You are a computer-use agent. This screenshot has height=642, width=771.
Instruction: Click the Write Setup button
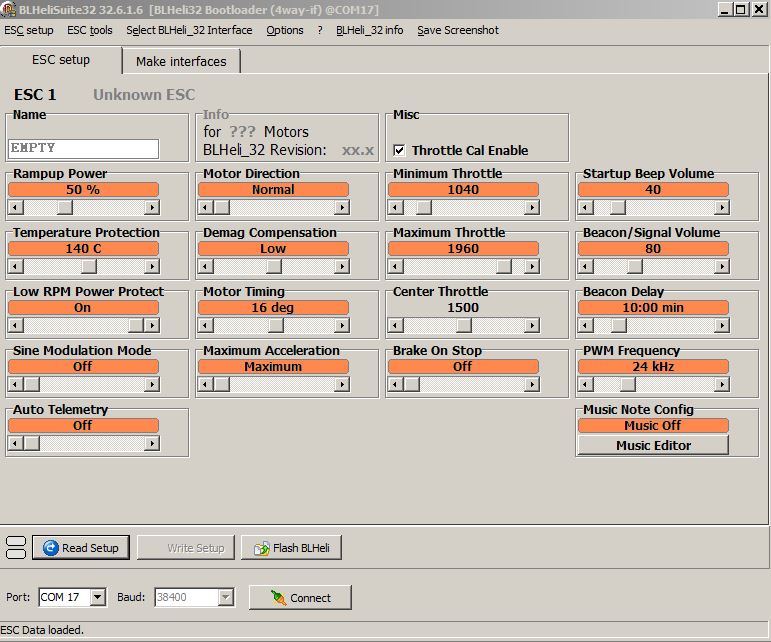pyautogui.click(x=186, y=548)
